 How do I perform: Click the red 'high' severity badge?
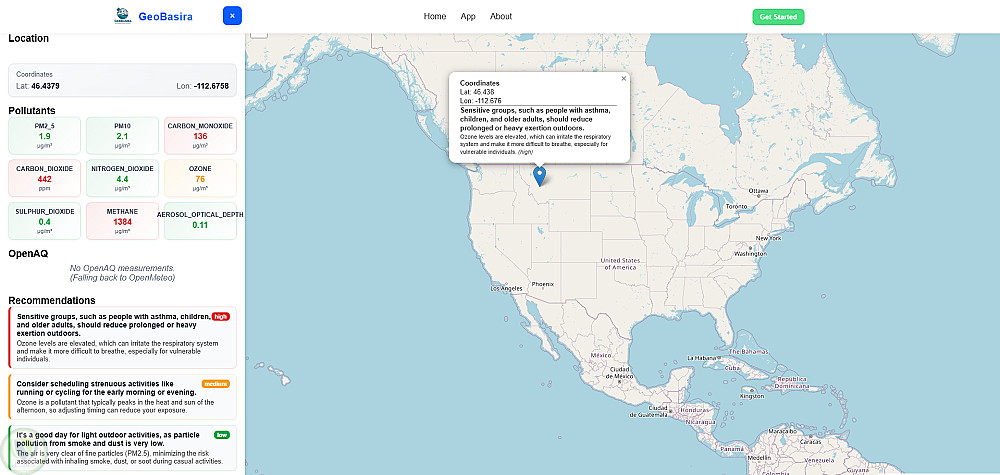[221, 316]
